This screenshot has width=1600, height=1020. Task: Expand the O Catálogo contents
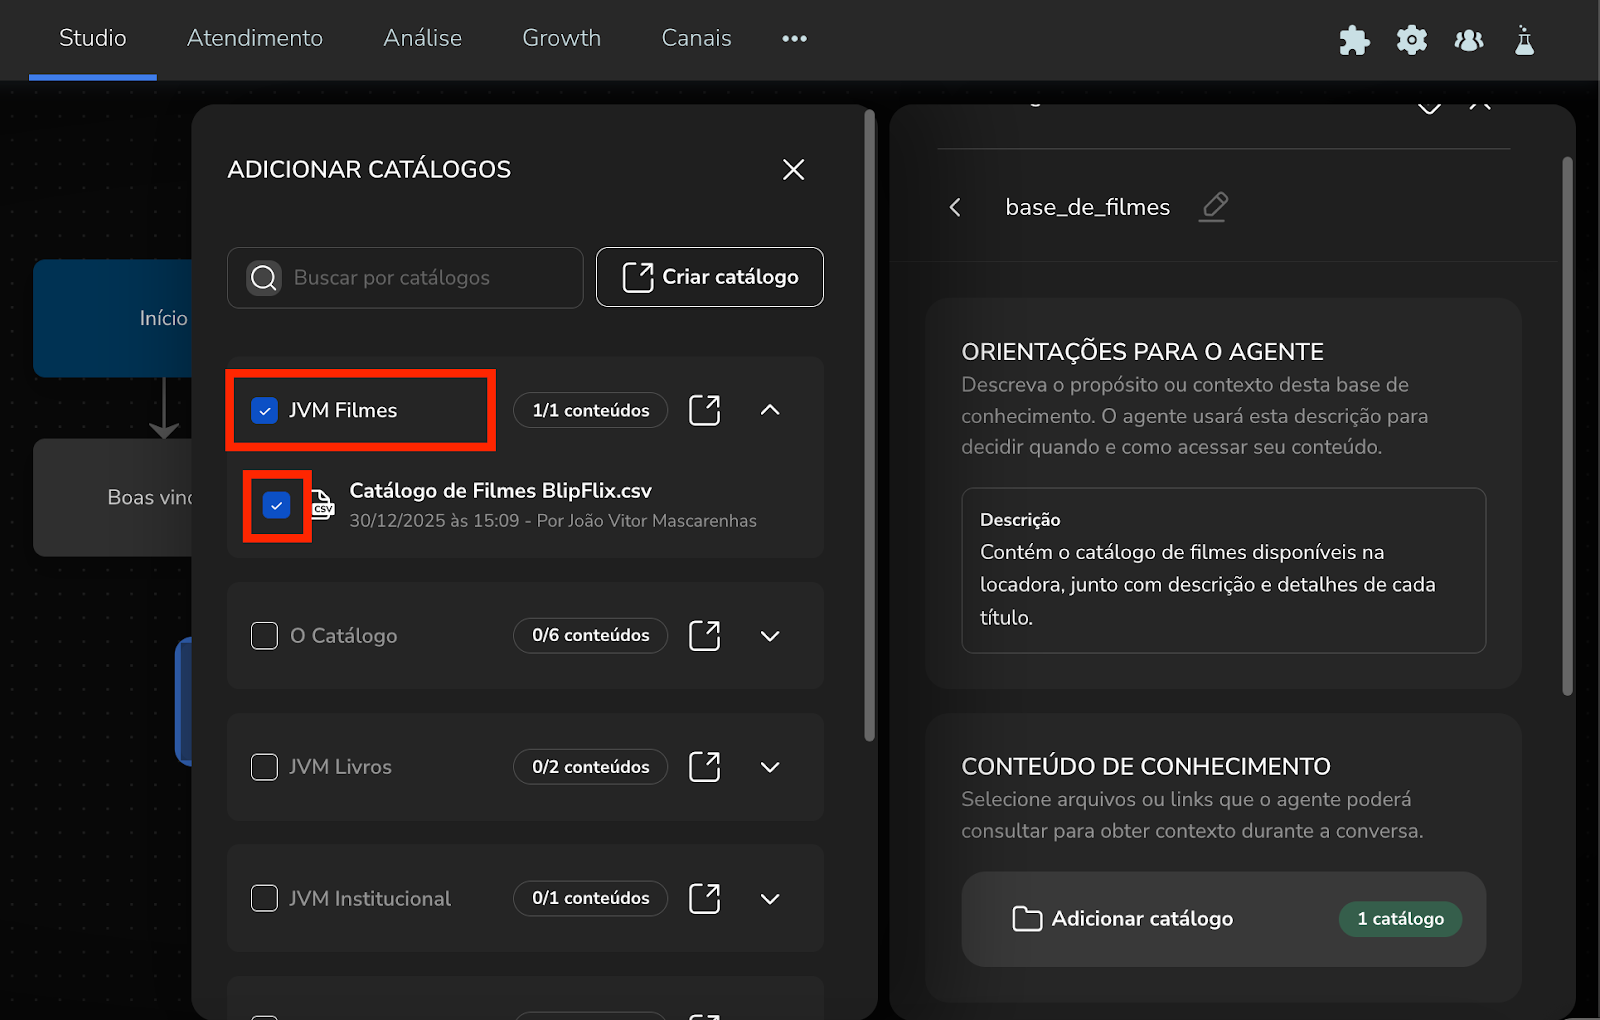[770, 636]
